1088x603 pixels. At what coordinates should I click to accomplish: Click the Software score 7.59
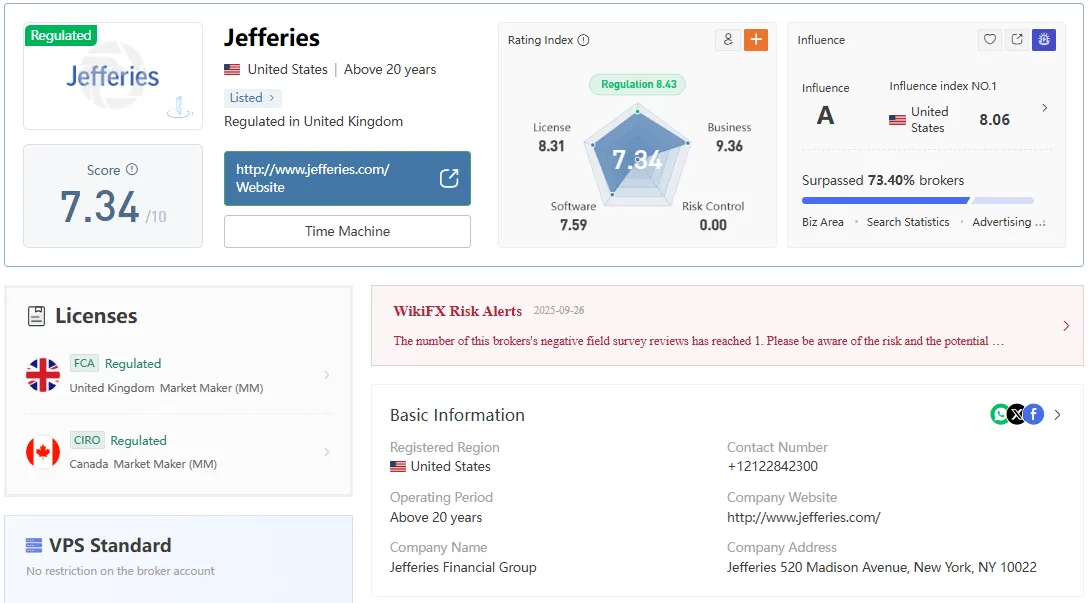573,225
